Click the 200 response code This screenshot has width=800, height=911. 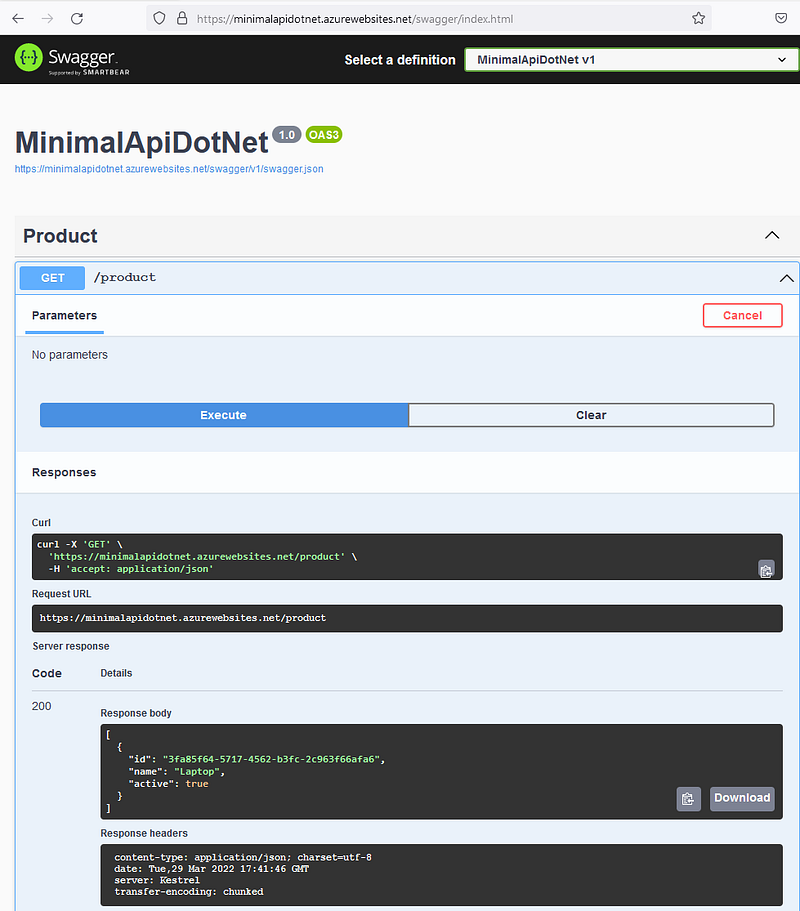[41, 706]
